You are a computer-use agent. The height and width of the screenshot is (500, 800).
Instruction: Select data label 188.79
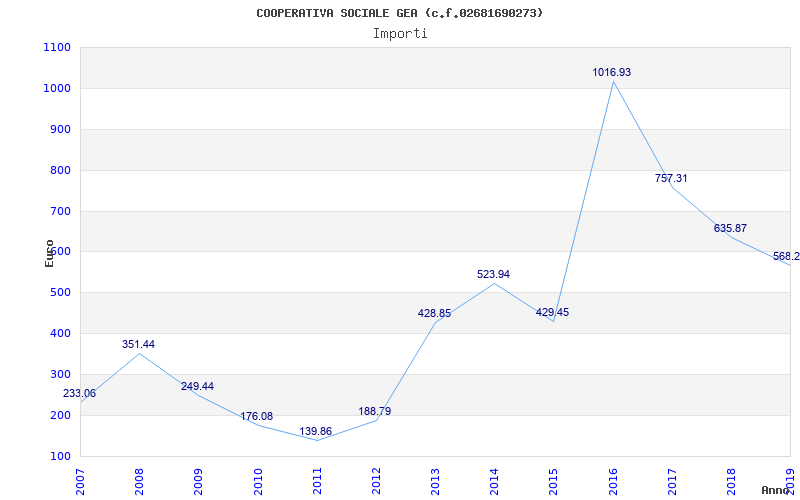tap(374, 411)
